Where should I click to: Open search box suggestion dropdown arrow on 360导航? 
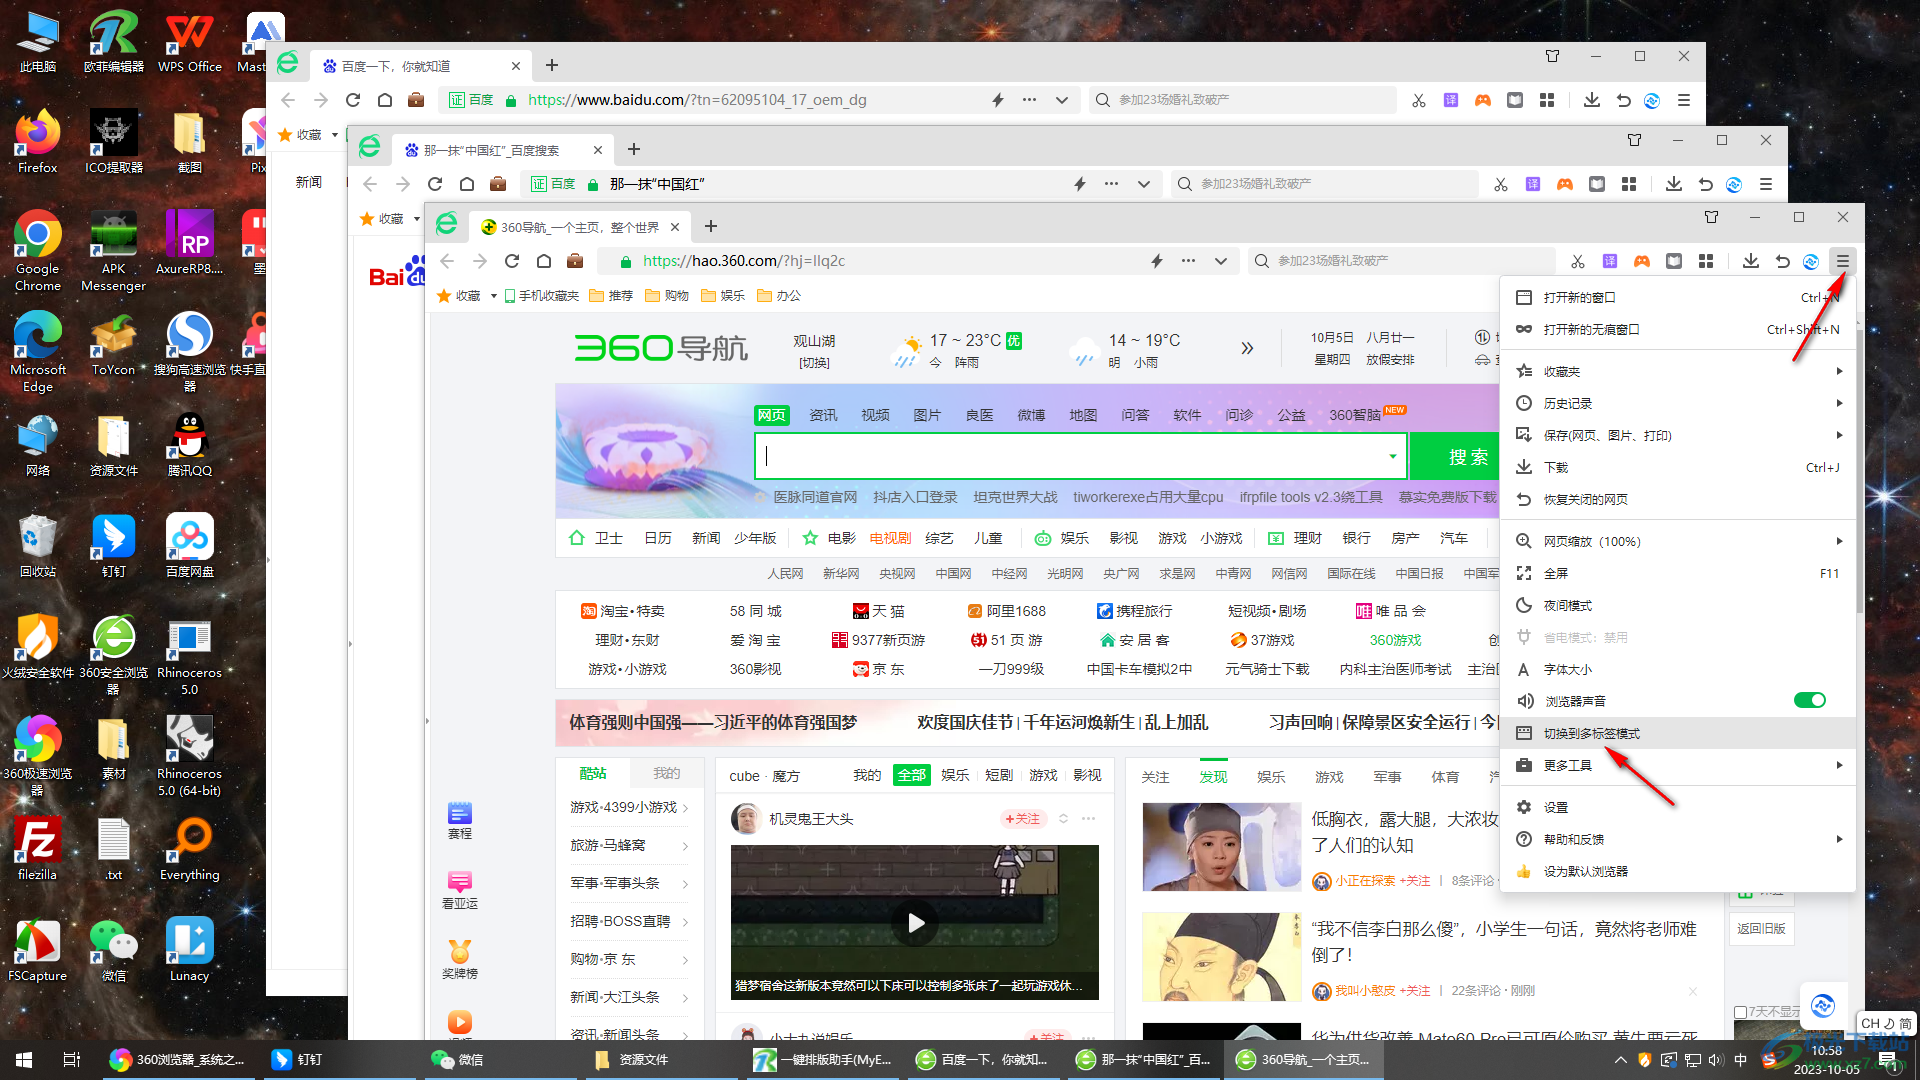click(x=1392, y=457)
